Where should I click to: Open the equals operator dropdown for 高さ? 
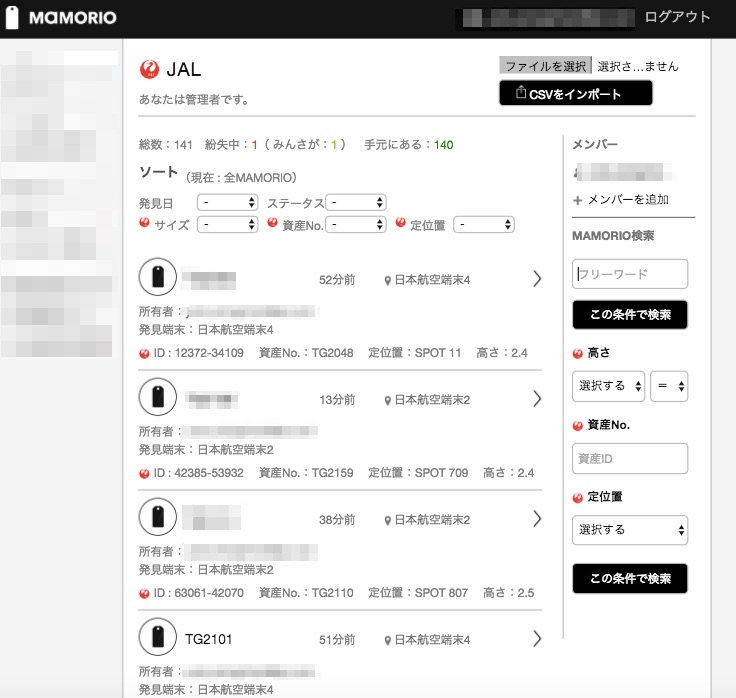669,386
